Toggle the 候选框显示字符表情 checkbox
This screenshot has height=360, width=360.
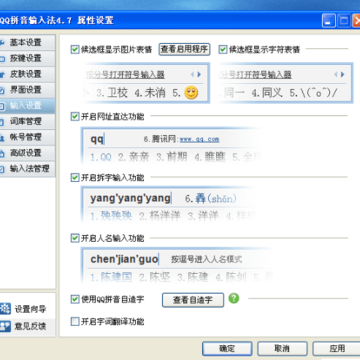[223, 50]
